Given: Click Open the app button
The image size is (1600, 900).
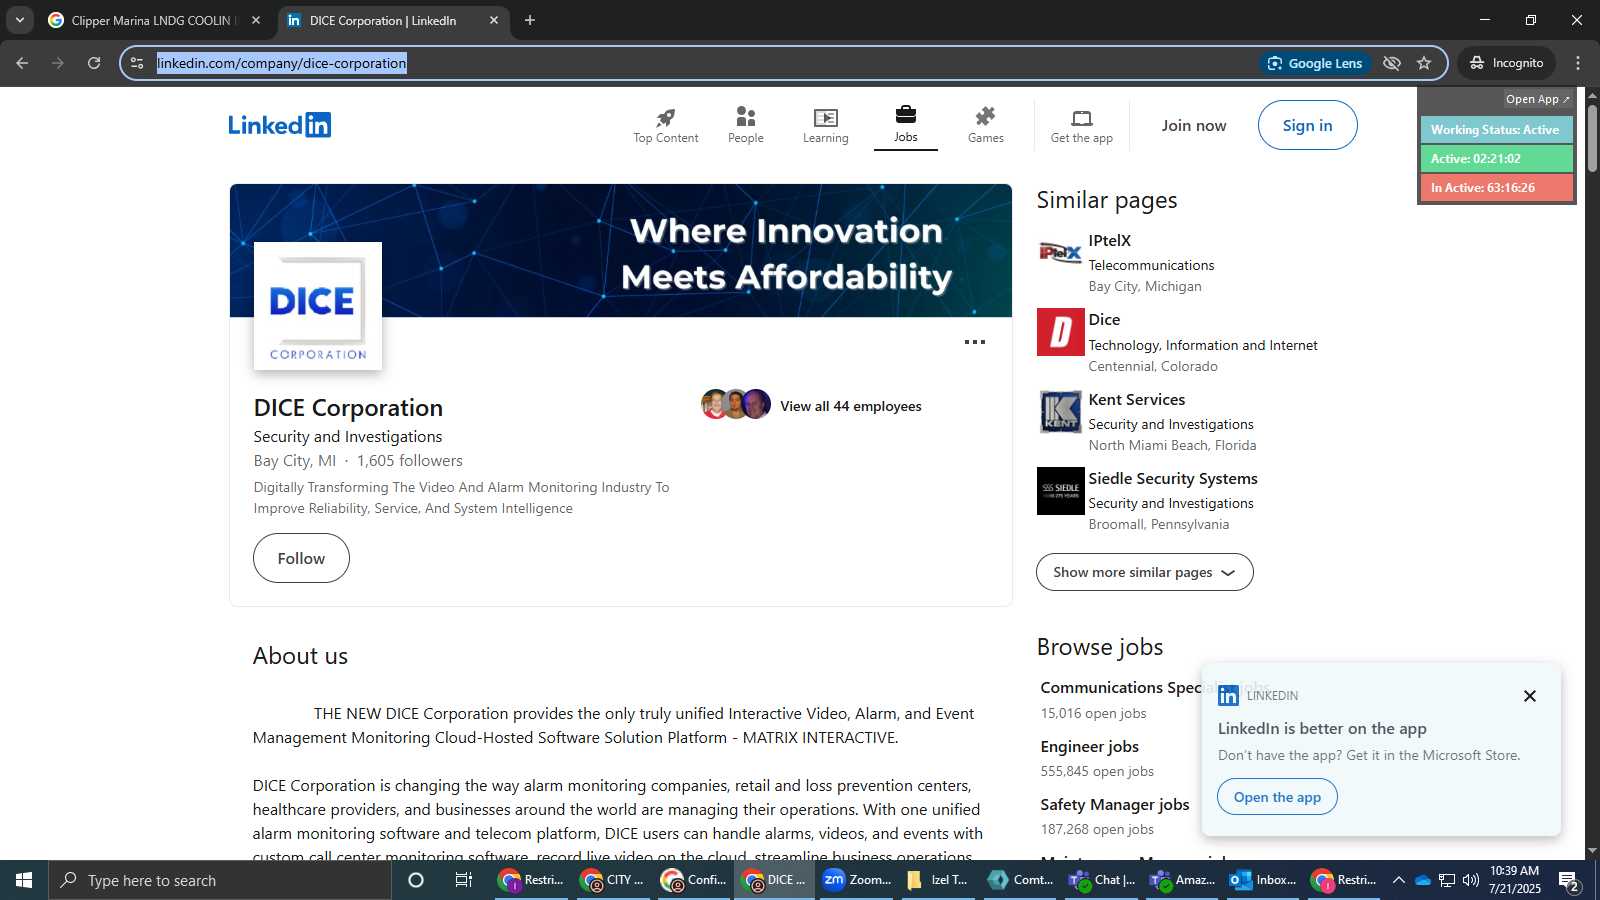Looking at the screenshot, I should click(x=1277, y=797).
